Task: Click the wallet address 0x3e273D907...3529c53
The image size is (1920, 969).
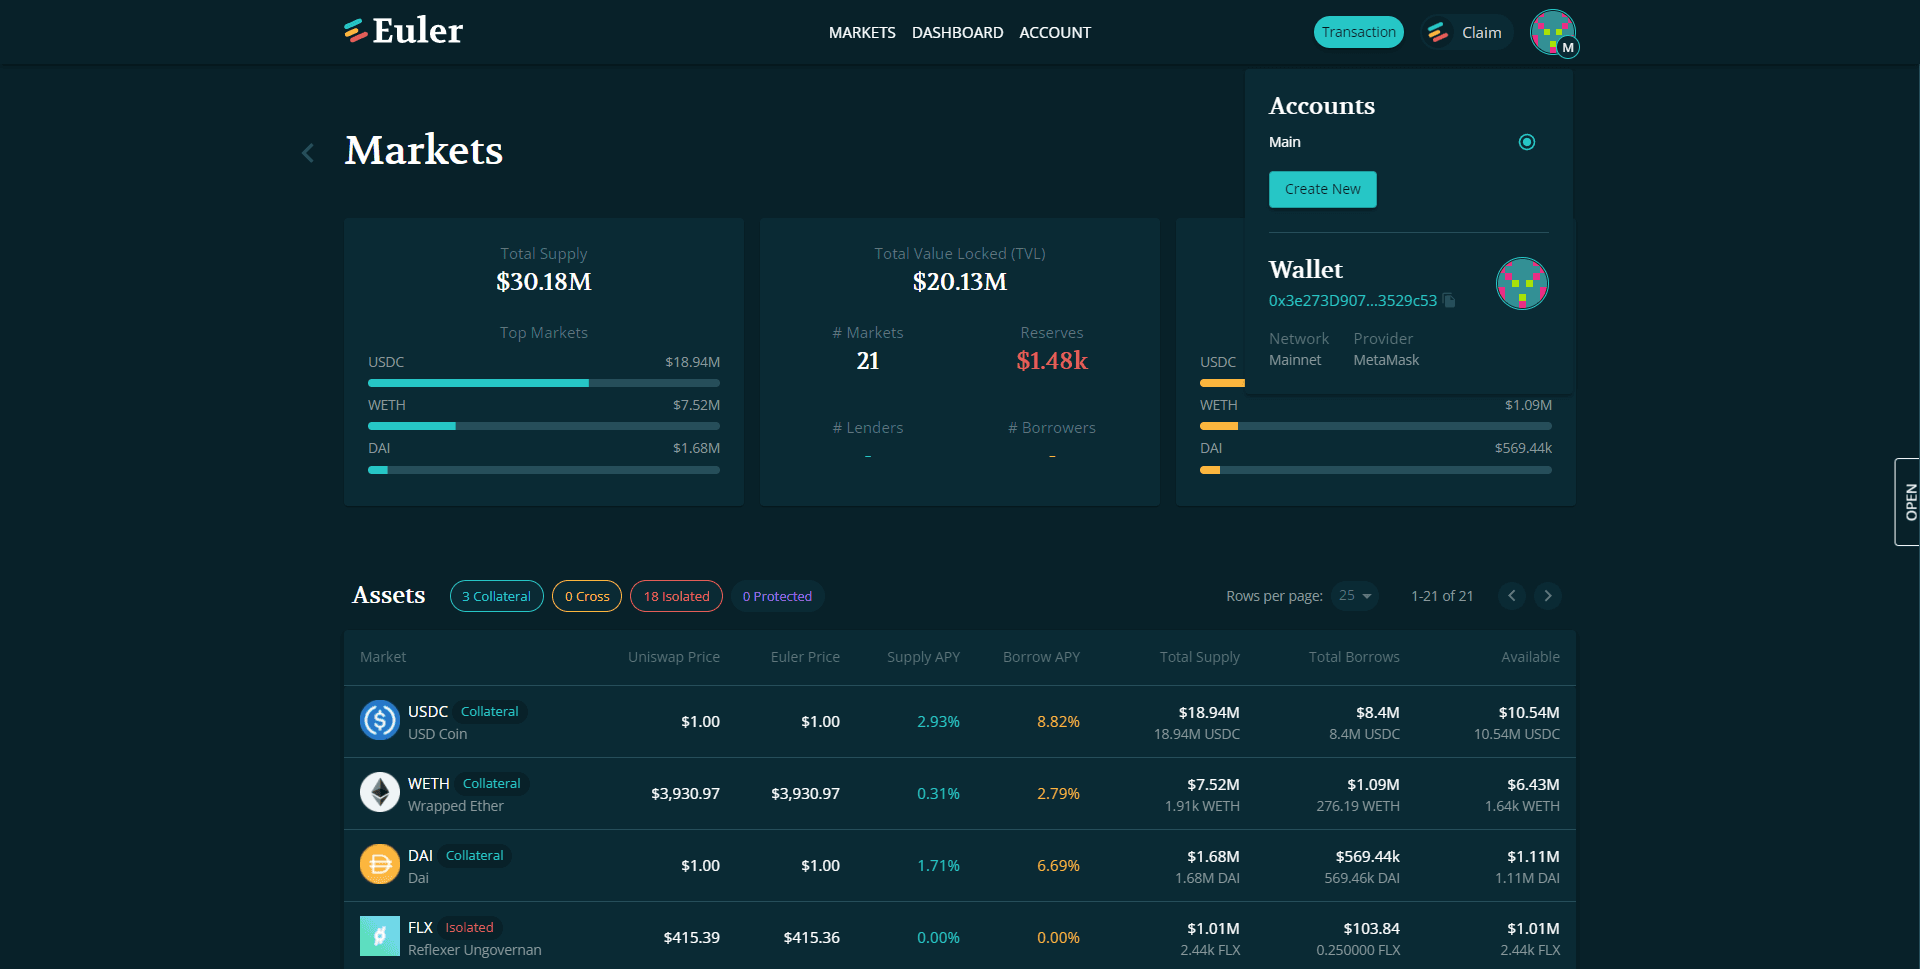Action: pos(1352,300)
